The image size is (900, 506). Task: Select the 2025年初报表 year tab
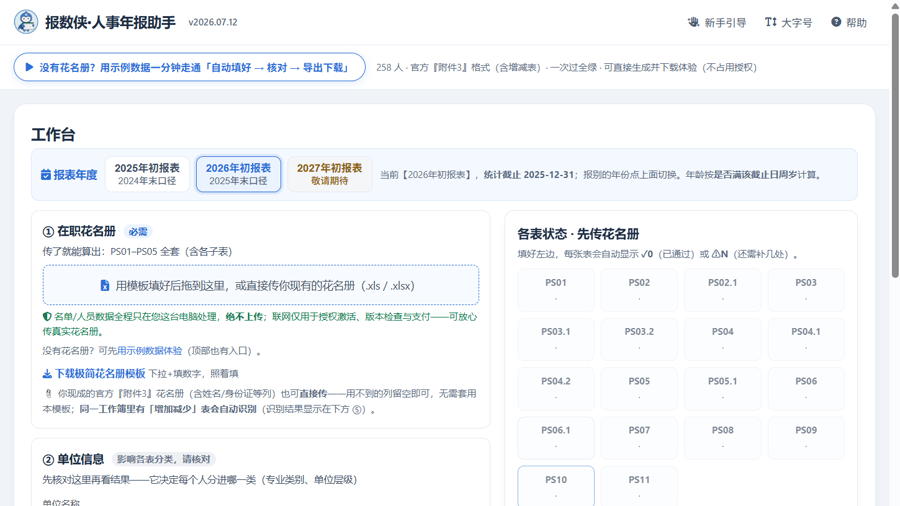[147, 174]
